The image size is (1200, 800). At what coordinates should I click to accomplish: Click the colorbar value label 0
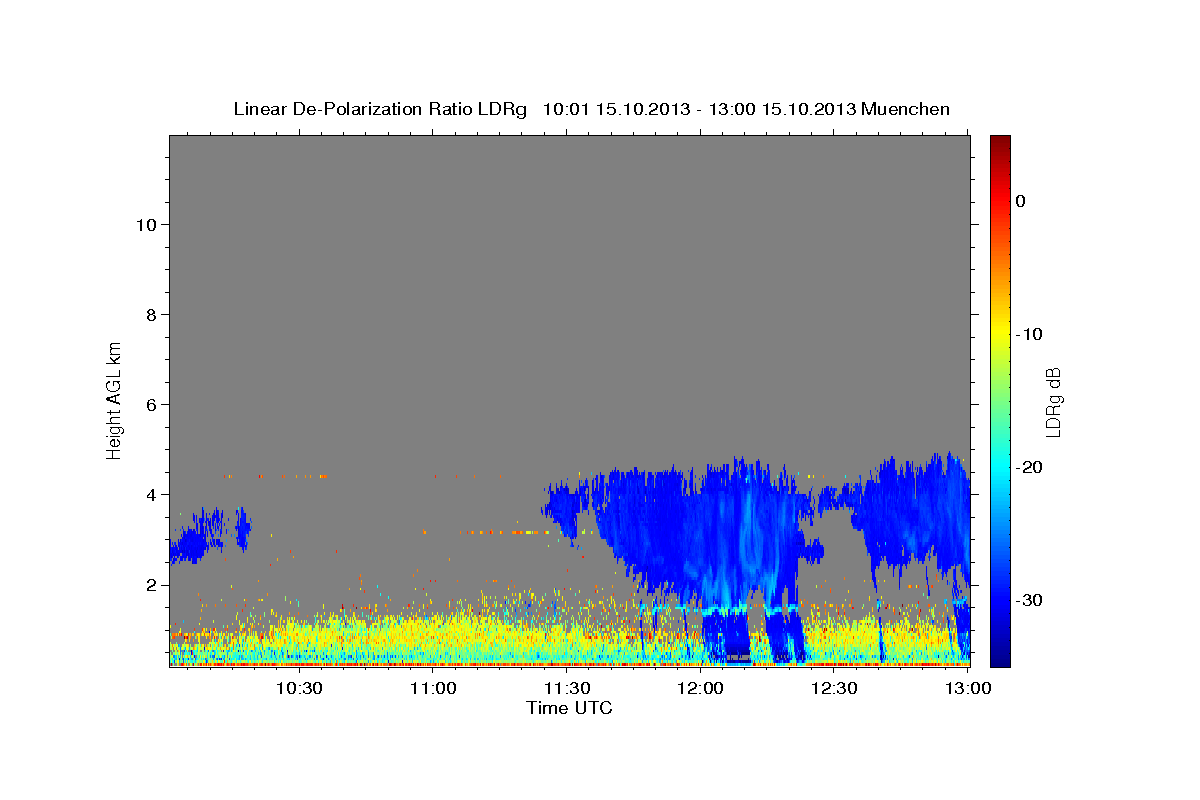click(x=1021, y=201)
